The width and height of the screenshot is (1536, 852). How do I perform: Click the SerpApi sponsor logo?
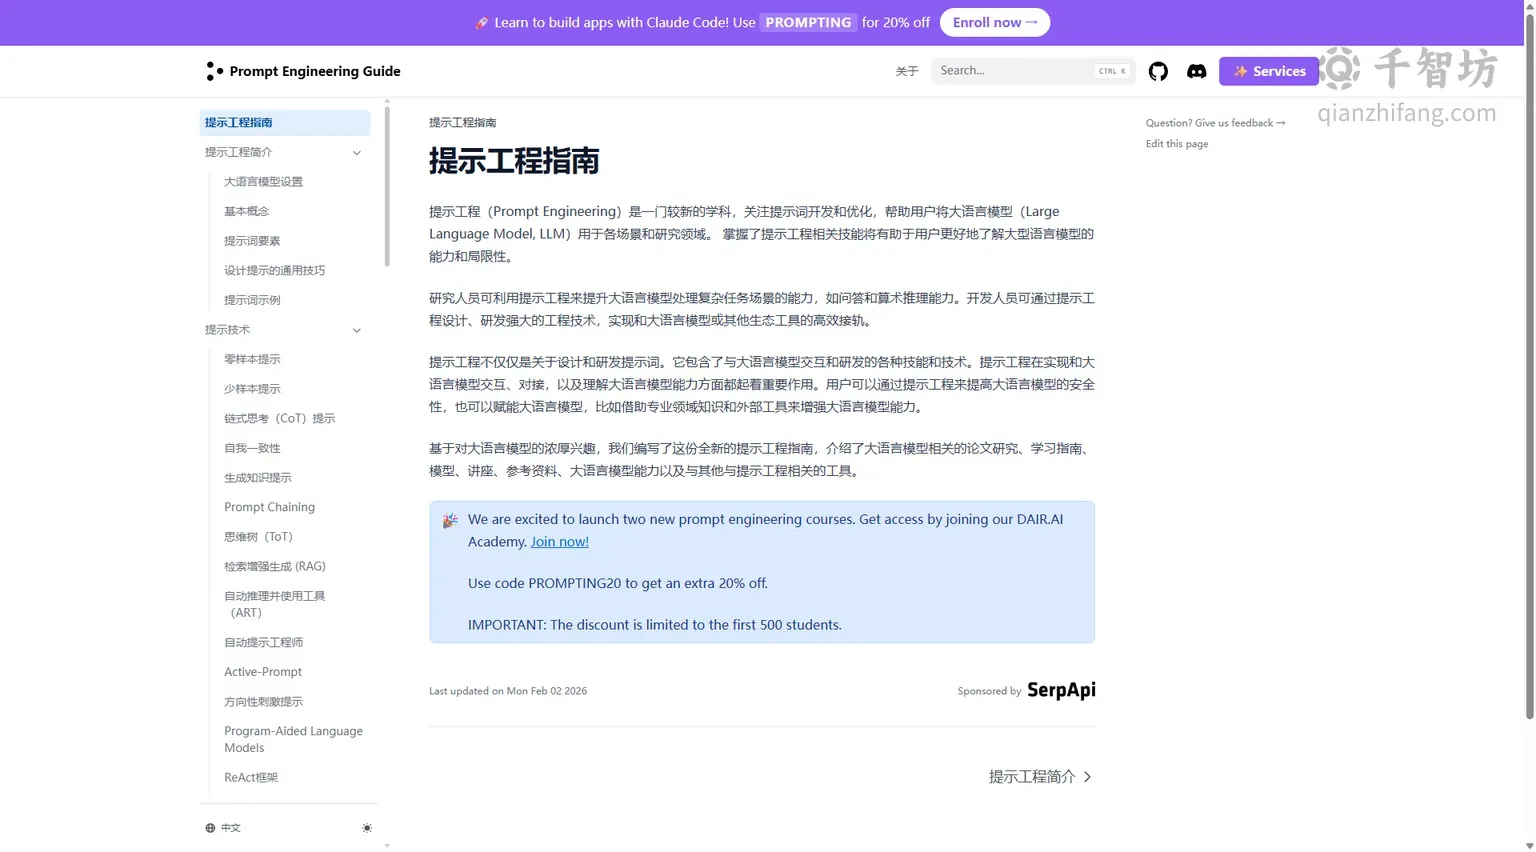[1061, 690]
